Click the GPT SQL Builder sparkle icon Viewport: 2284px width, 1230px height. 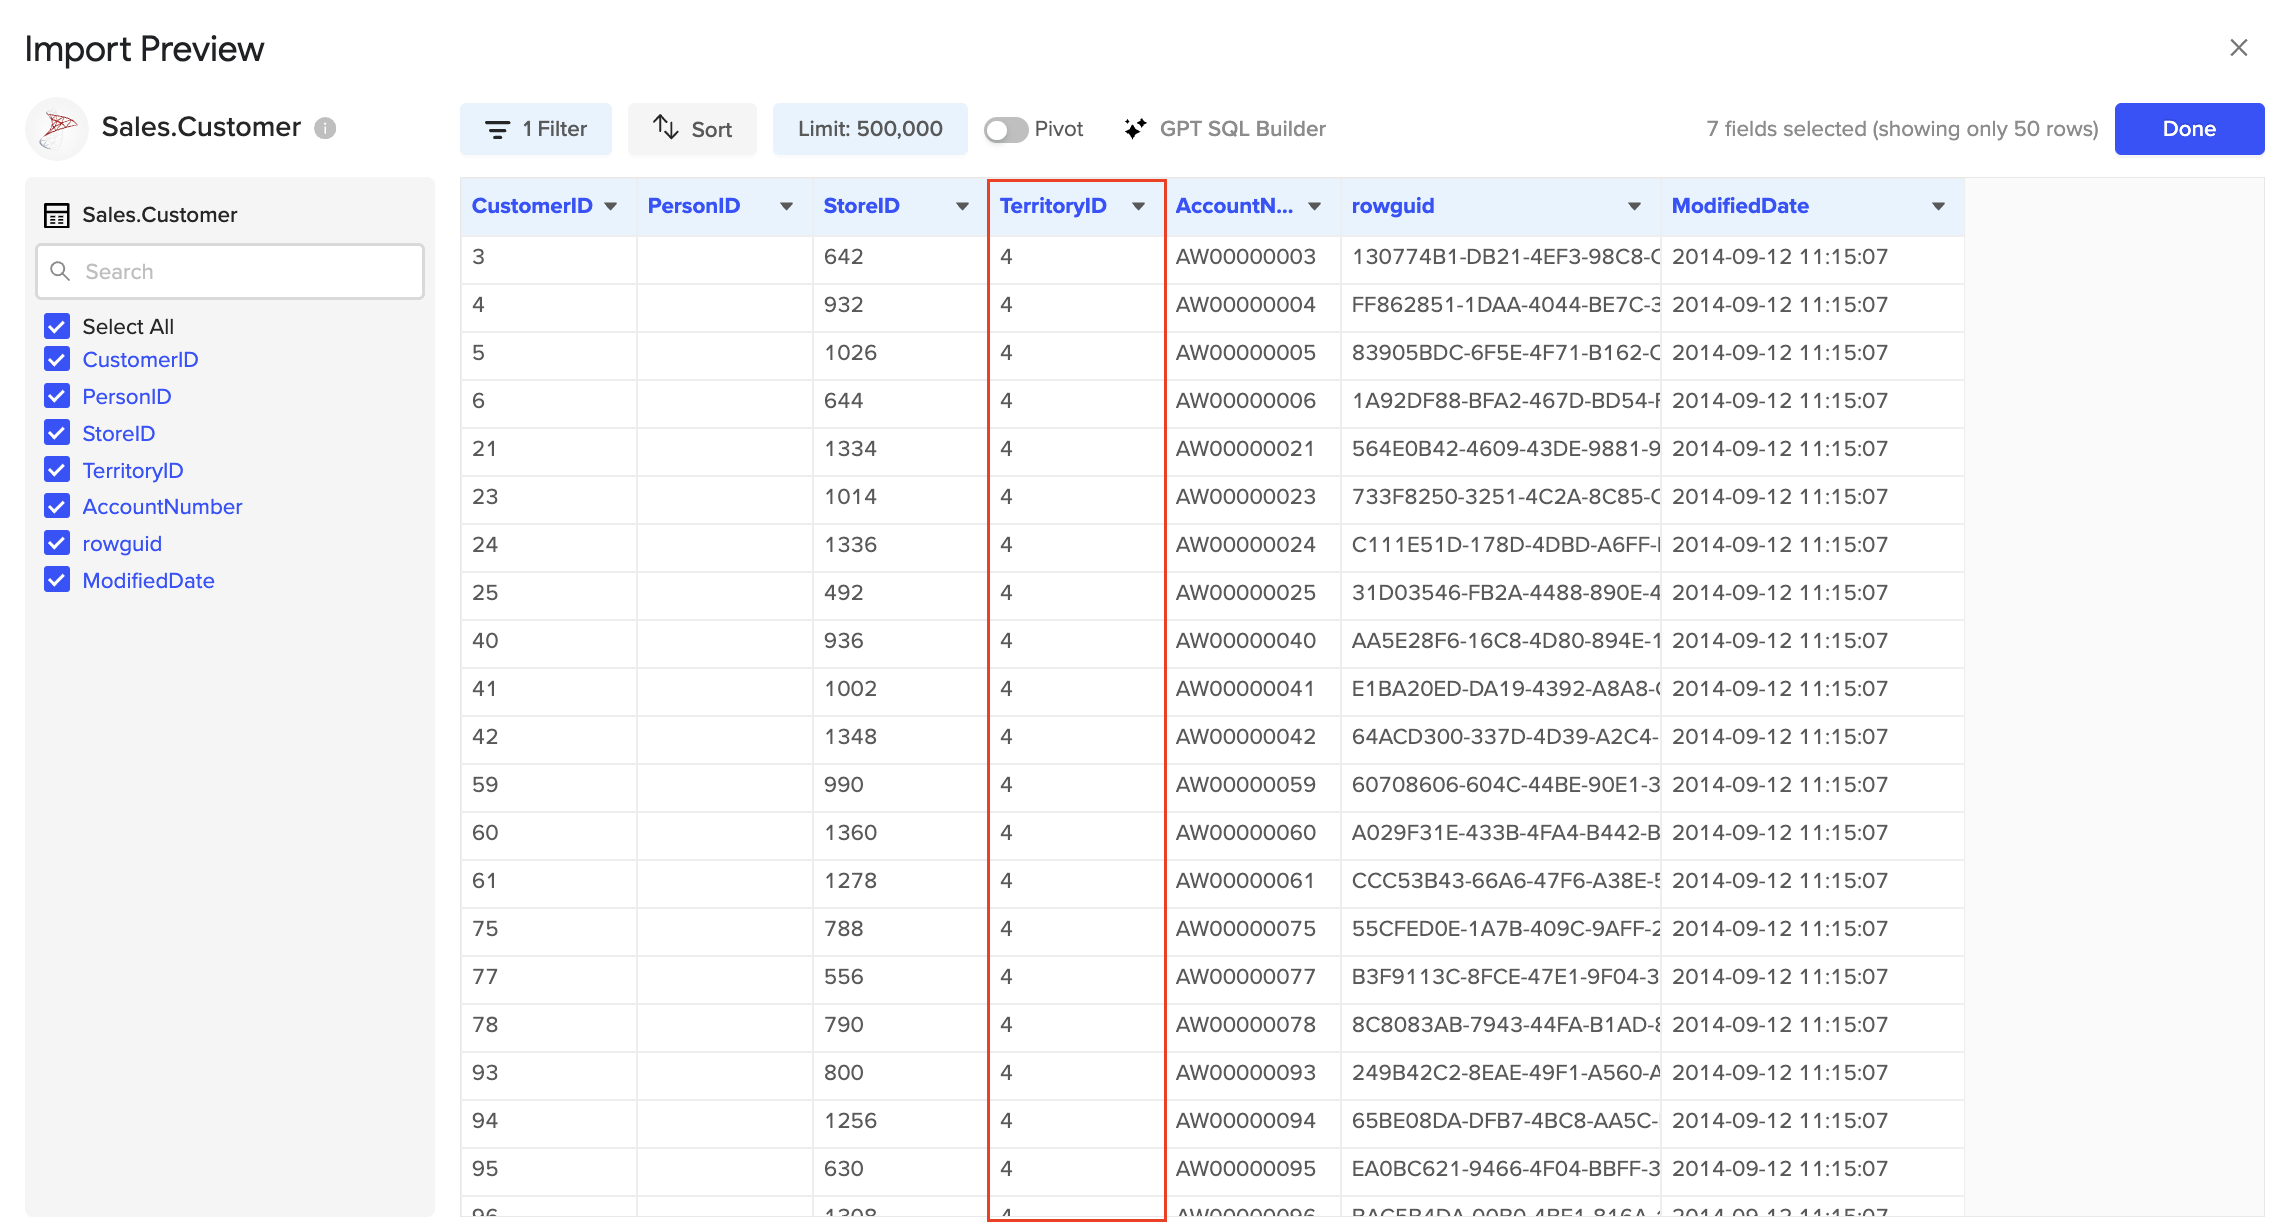click(1135, 128)
